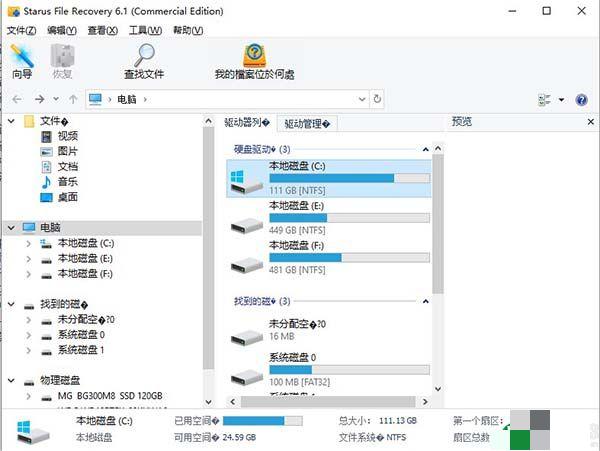The image size is (600, 451).
Task: Select 图片 pictures folder in tree
Action: 67,151
